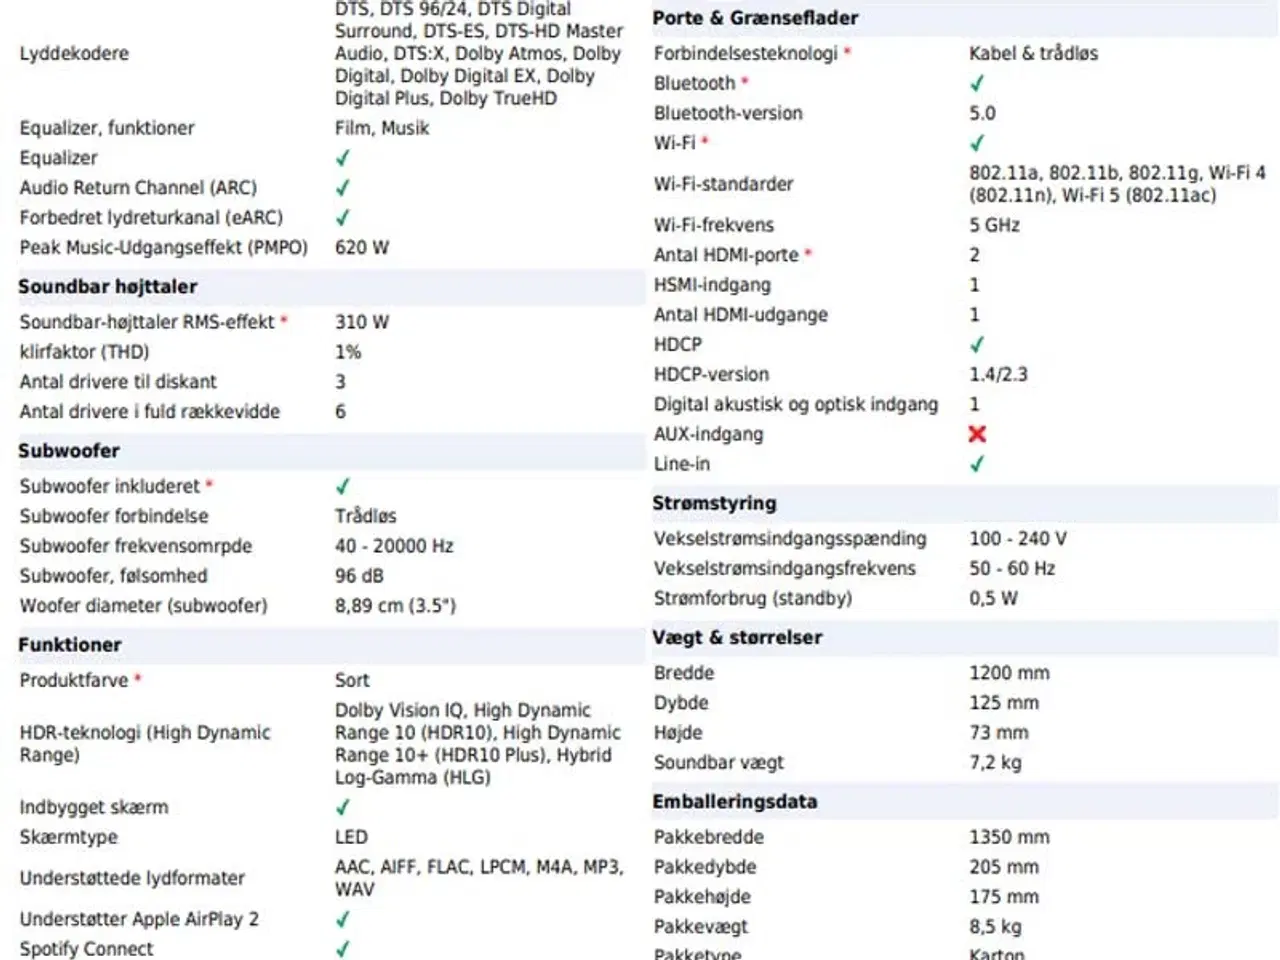Click the checkmark next to Line-in
1280x960 pixels.
(x=977, y=464)
